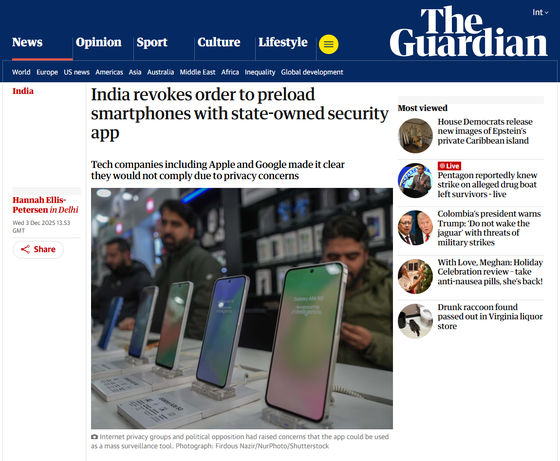Switch to the Opinion tab
The height and width of the screenshot is (461, 560).
point(99,42)
